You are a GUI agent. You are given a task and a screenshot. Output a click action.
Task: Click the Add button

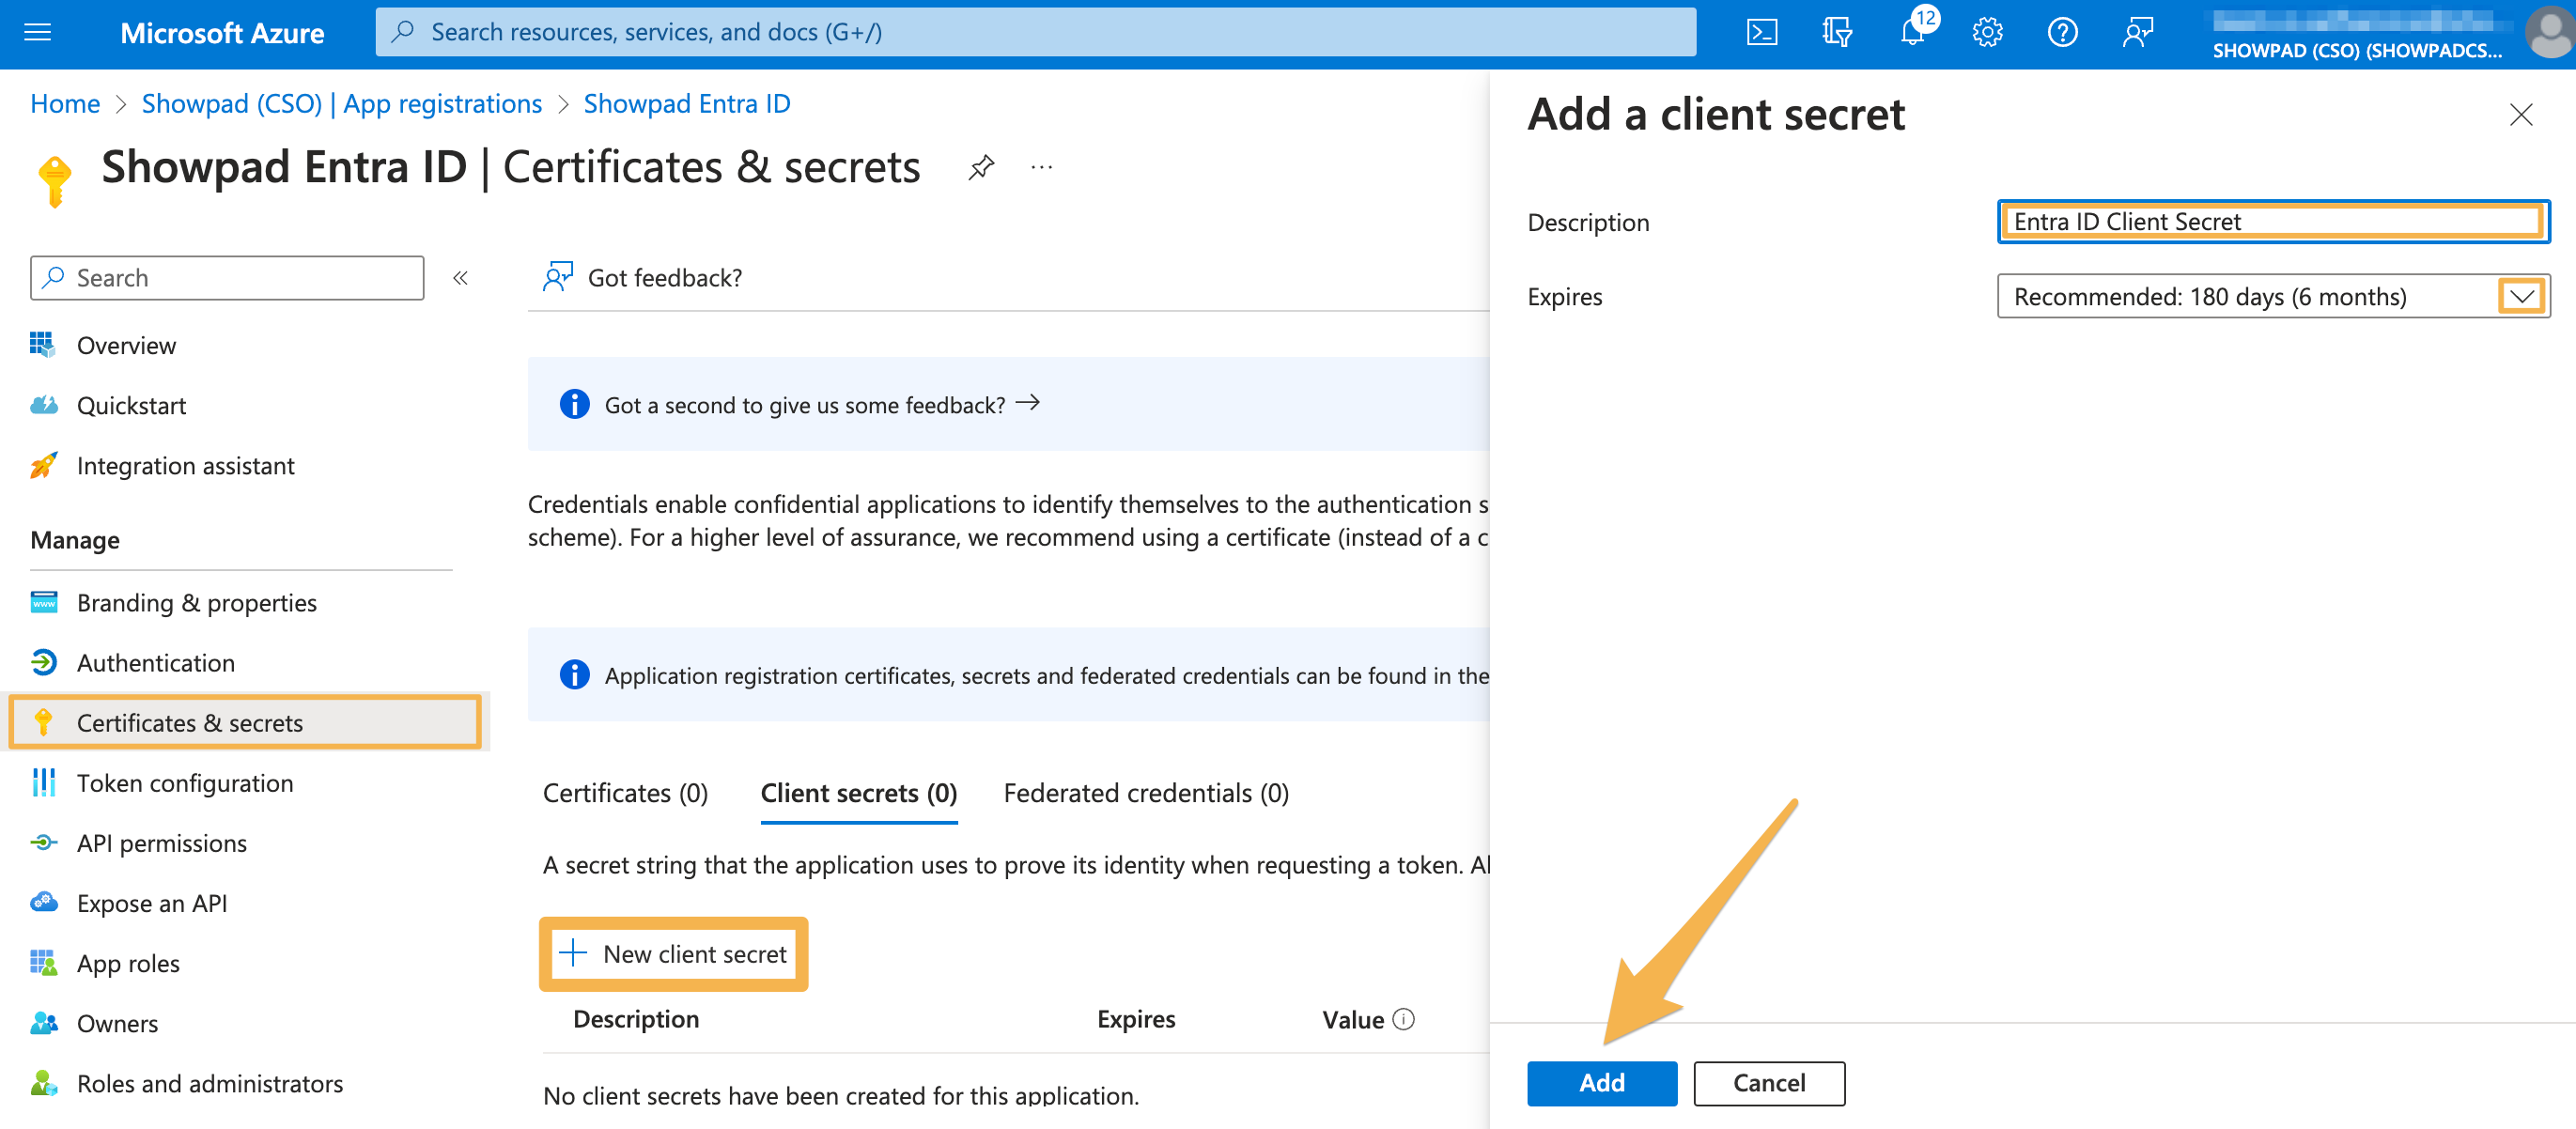[x=1601, y=1083]
